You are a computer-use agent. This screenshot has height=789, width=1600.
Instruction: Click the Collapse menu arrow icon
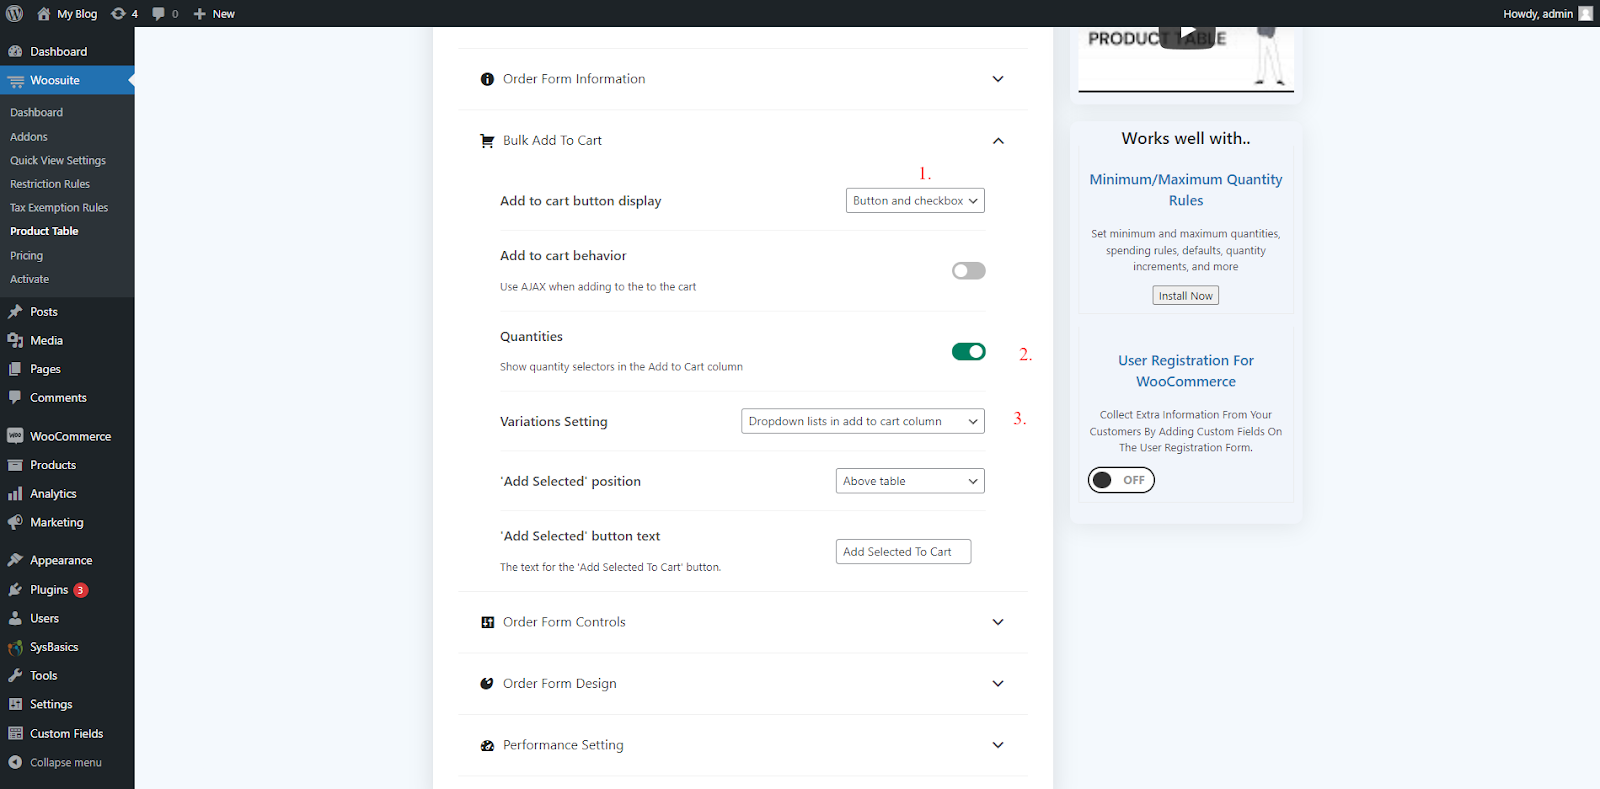pos(15,763)
